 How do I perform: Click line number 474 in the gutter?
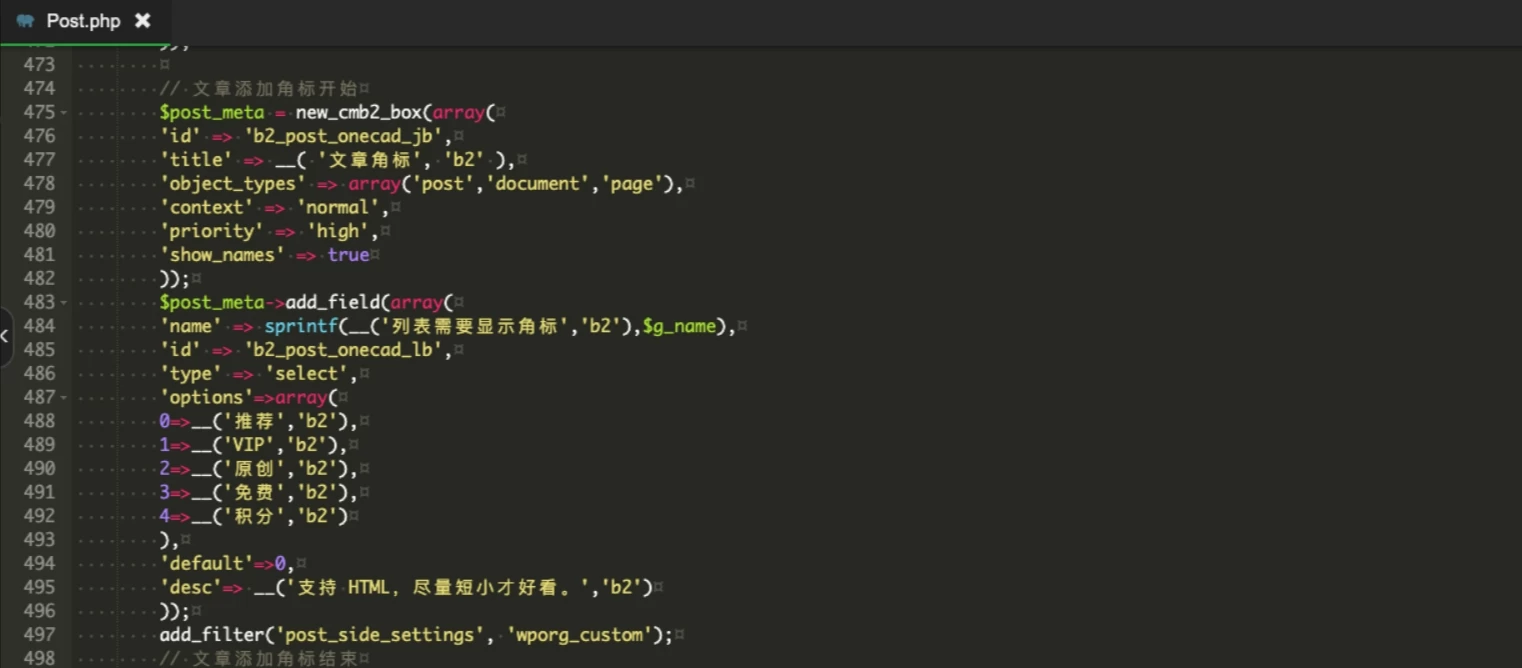[x=39, y=88]
